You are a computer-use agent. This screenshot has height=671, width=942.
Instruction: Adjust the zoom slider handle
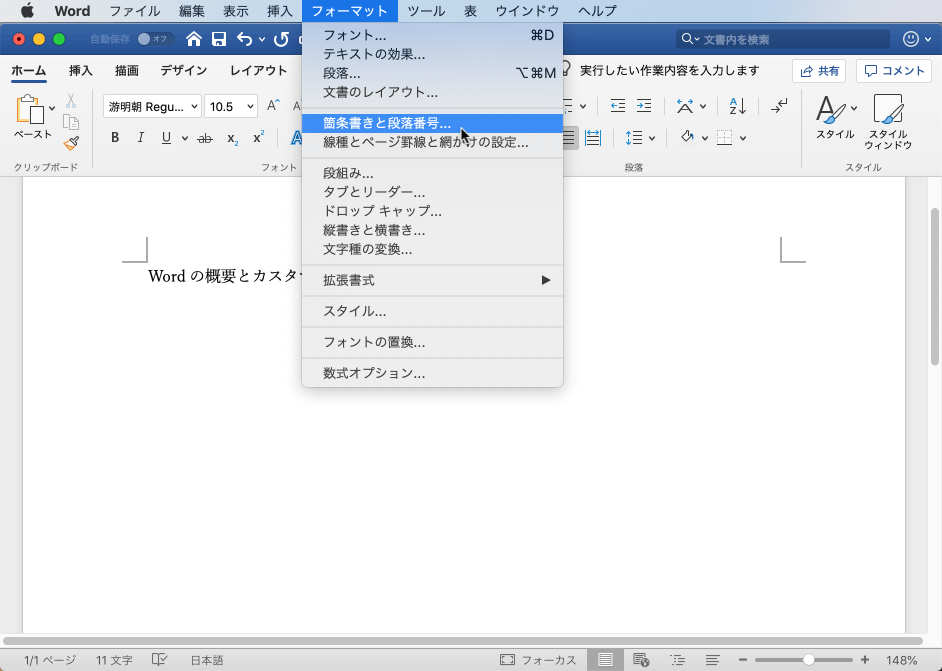click(x=809, y=660)
